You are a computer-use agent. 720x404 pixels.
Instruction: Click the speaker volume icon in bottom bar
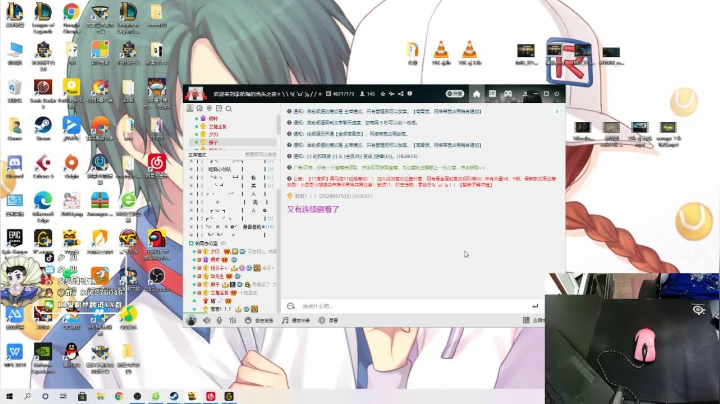pyautogui.click(x=207, y=320)
